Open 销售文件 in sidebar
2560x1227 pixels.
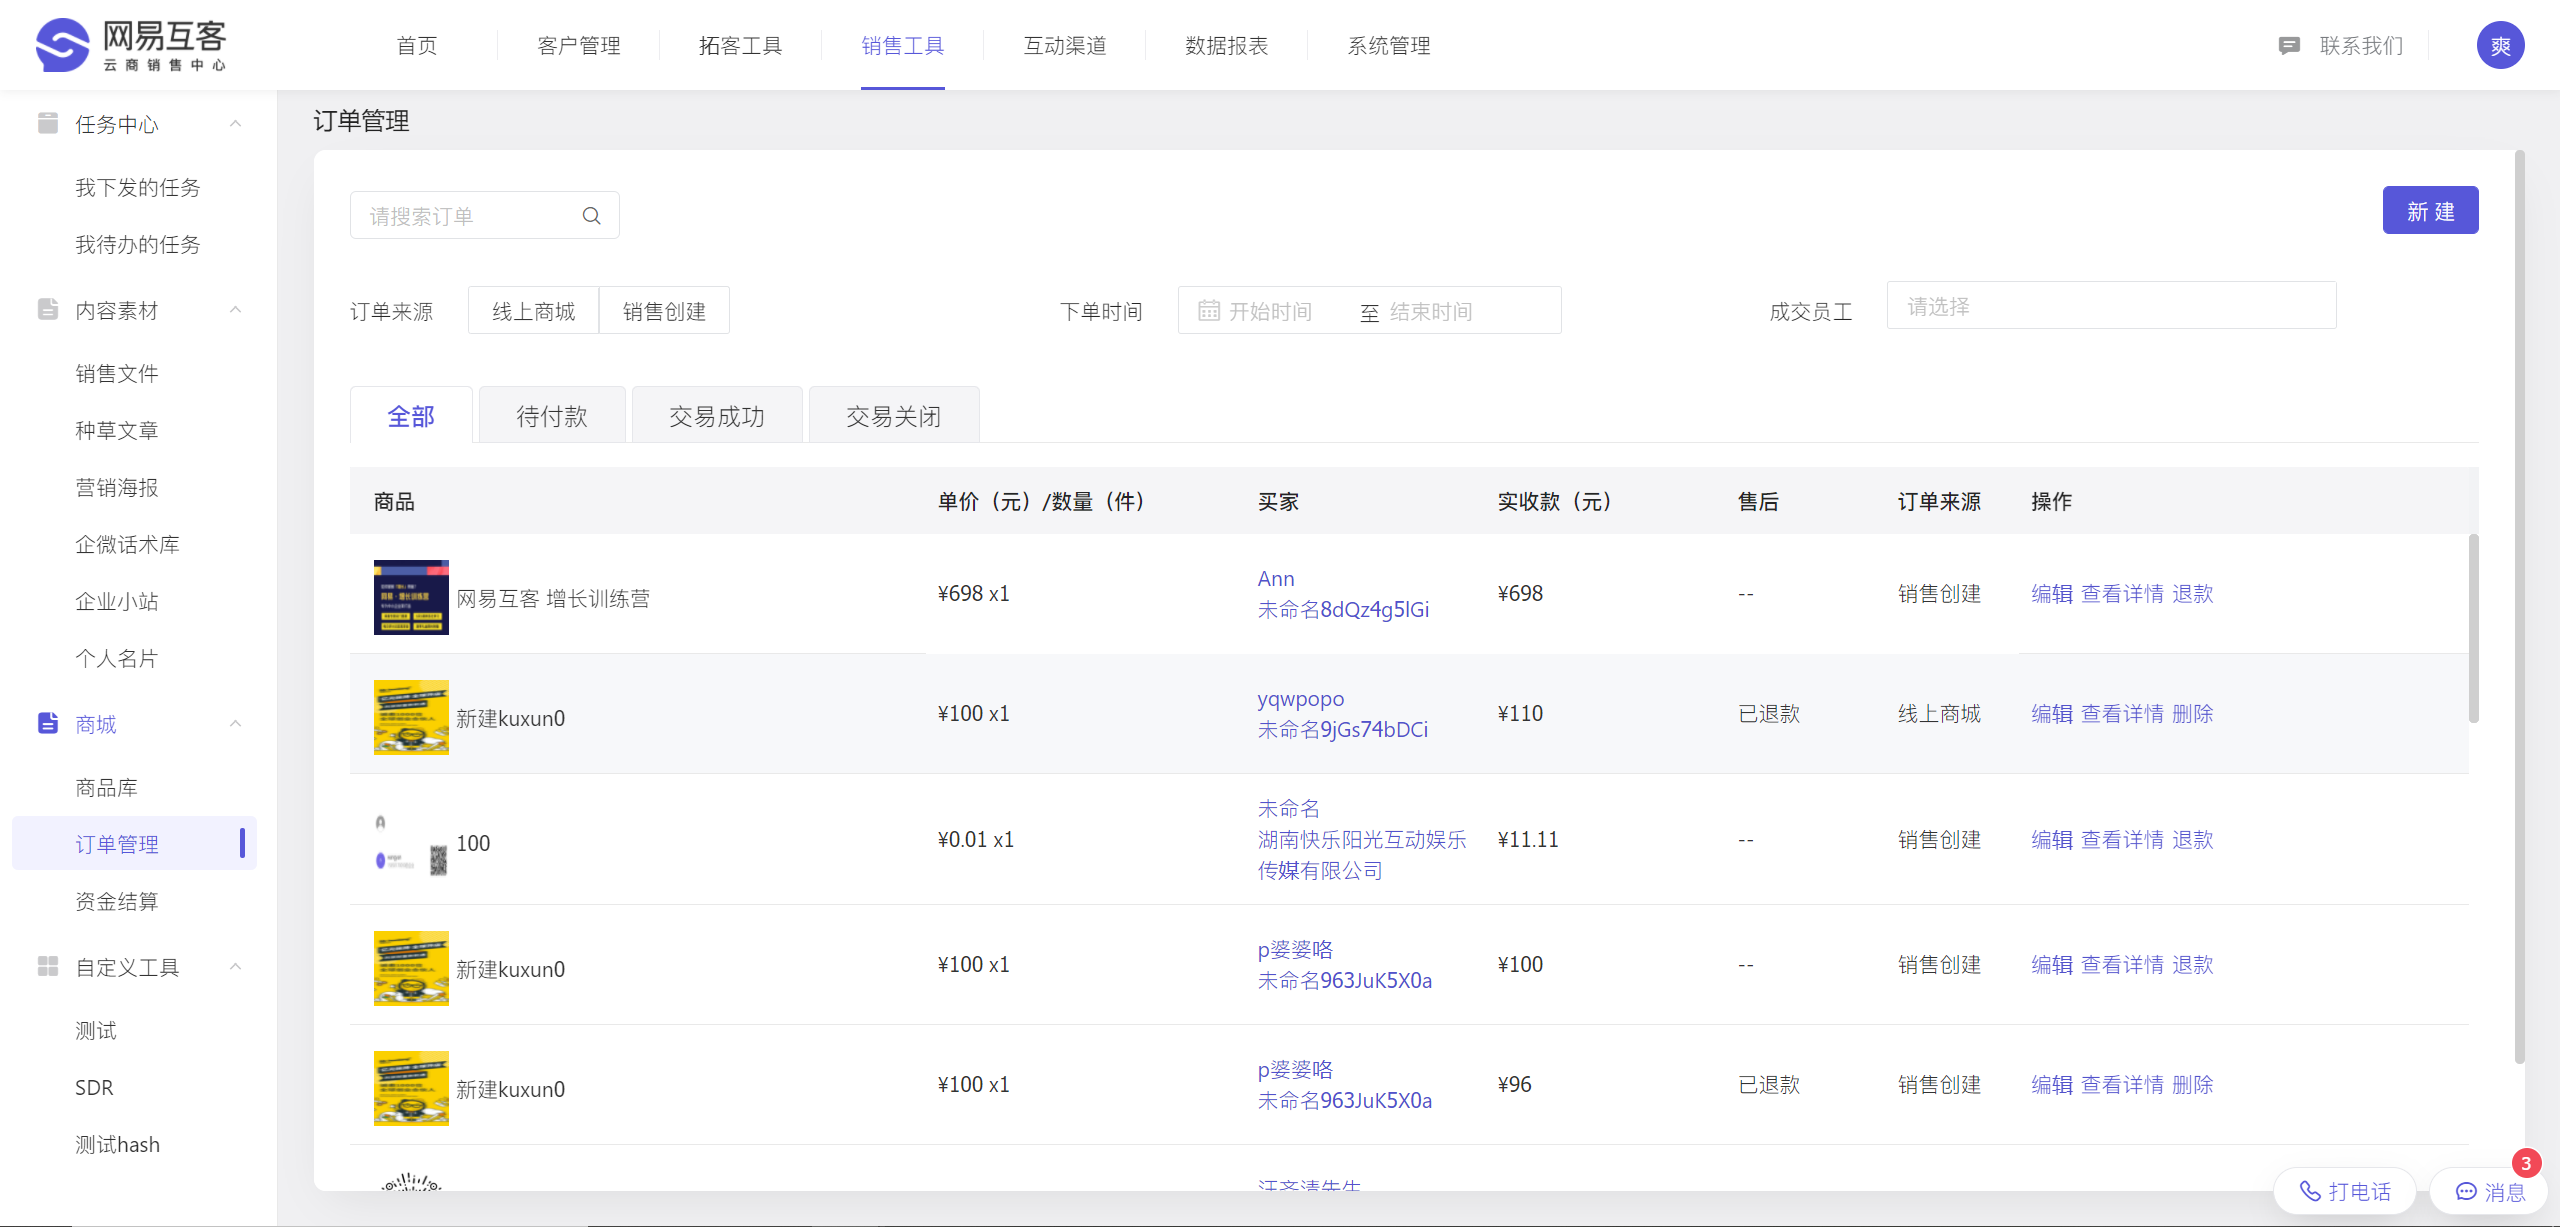pos(117,373)
